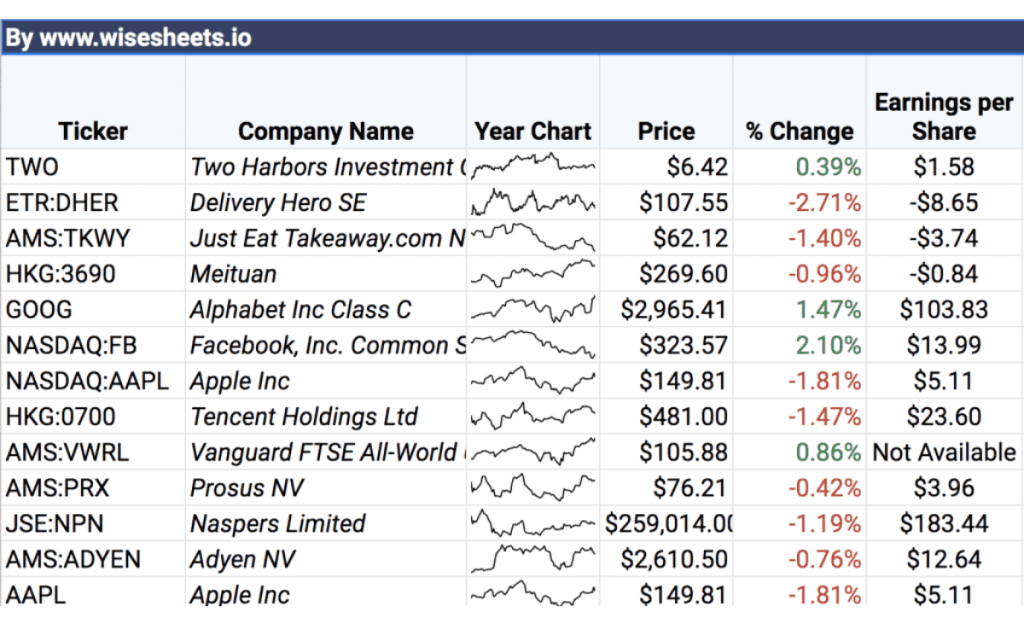Screen dimensions: 1024x631
Task: Select the $183.44 earnings per share cell
Action: click(944, 523)
